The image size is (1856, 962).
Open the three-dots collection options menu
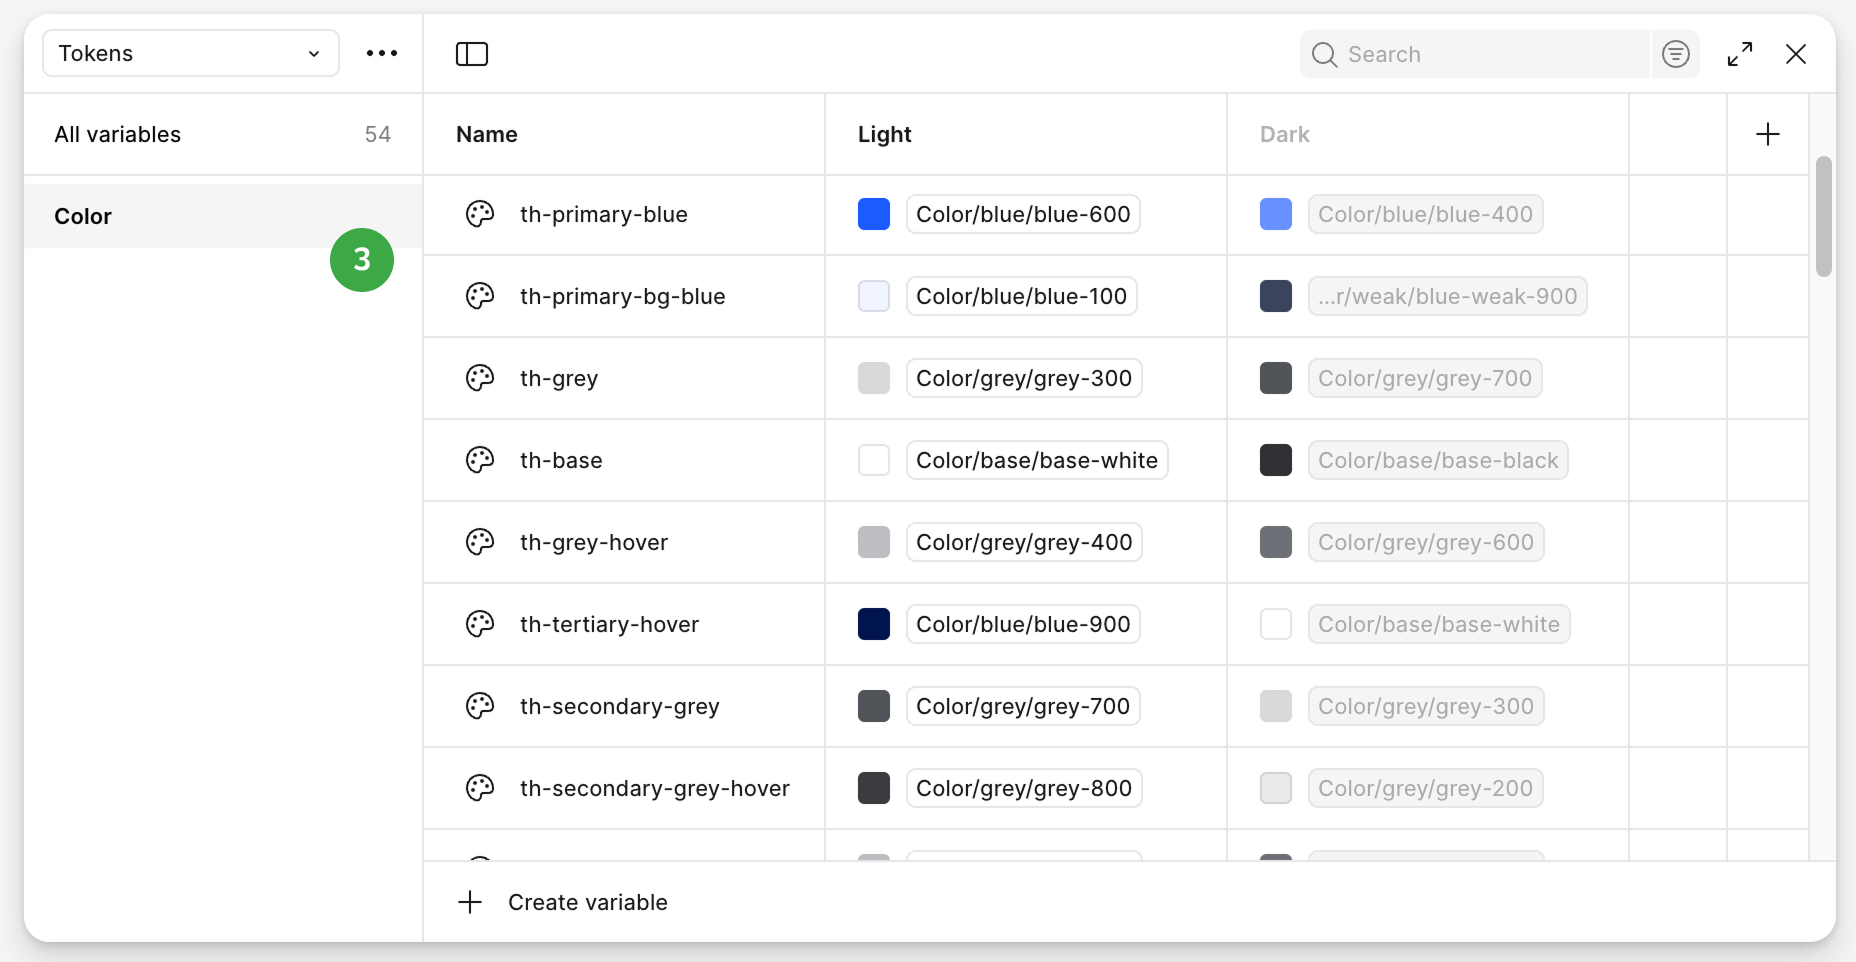tap(382, 54)
